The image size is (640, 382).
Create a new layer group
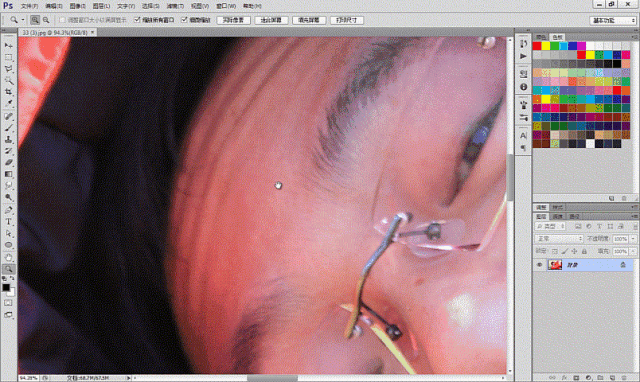600,378
